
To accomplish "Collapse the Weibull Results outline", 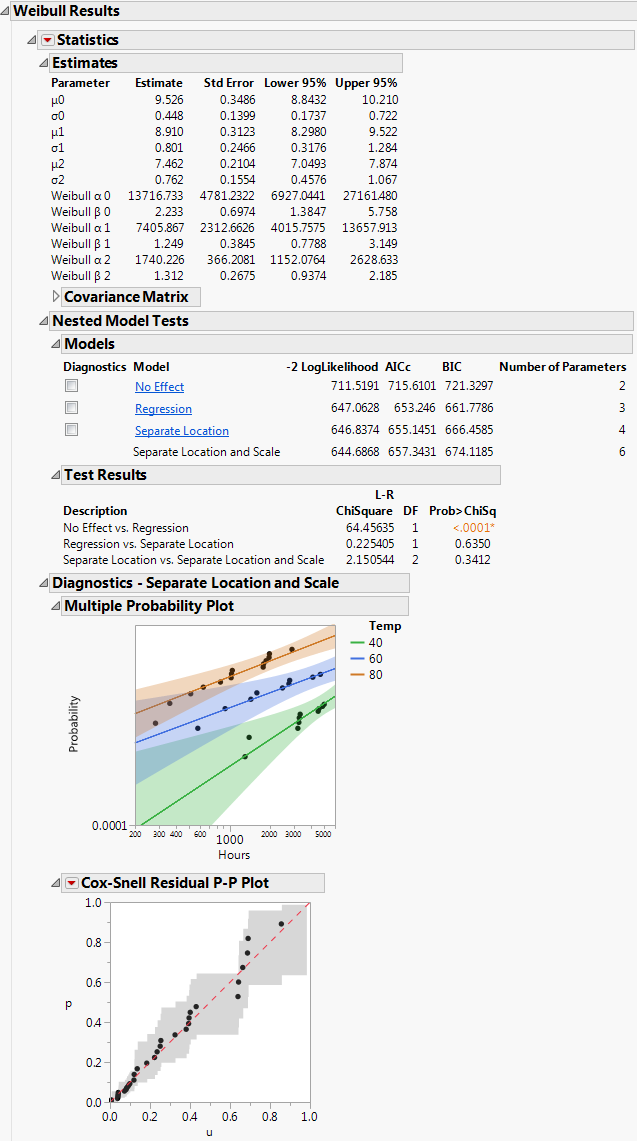I will 6,11.
